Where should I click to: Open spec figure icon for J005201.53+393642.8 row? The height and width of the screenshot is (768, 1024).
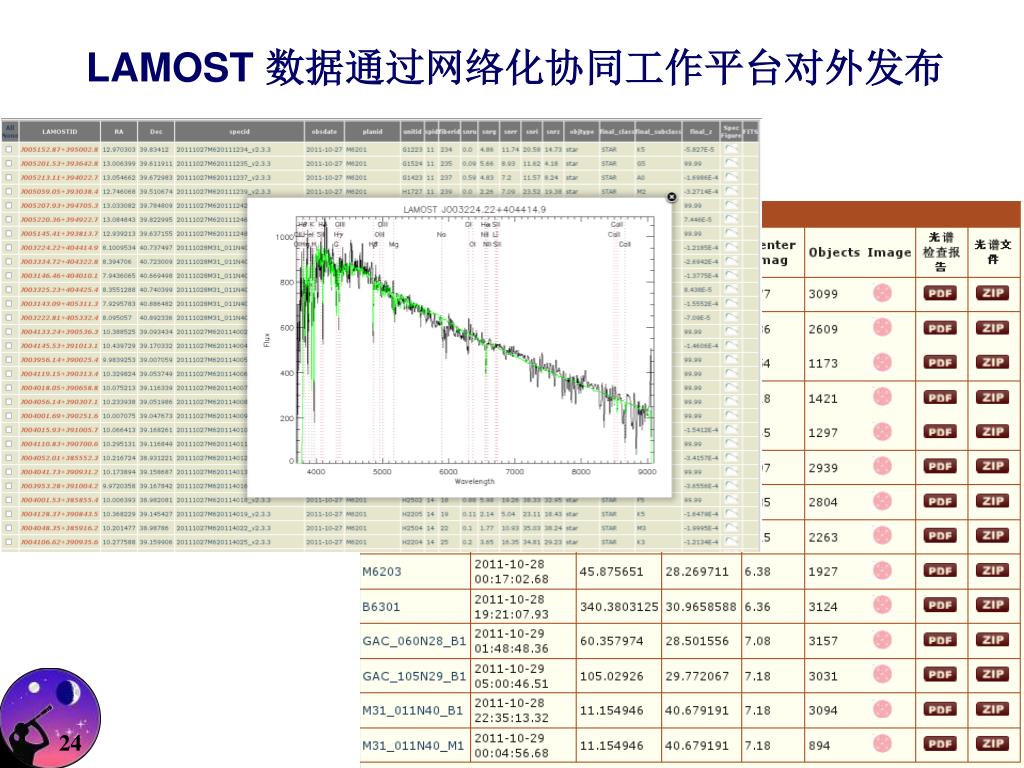pyautogui.click(x=731, y=163)
